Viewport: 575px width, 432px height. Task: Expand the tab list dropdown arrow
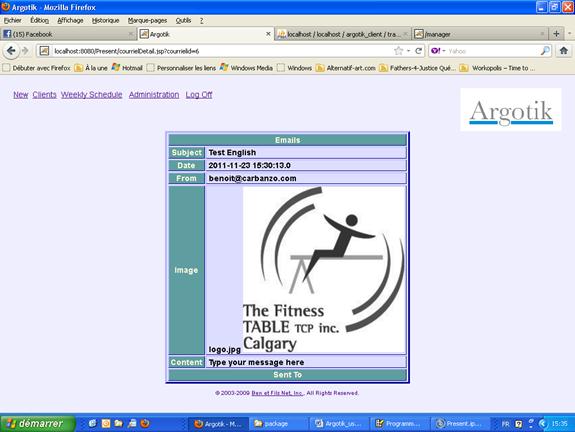(569, 33)
